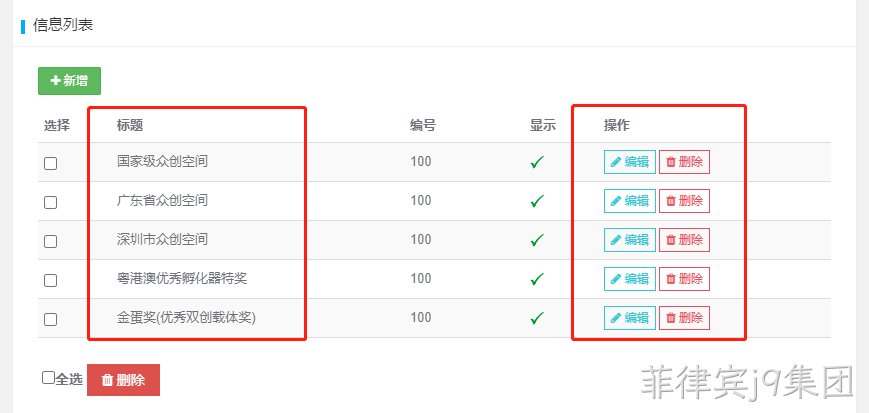The image size is (869, 413).
Task: Delete the 广东省众创空间 entry
Action: (684, 201)
